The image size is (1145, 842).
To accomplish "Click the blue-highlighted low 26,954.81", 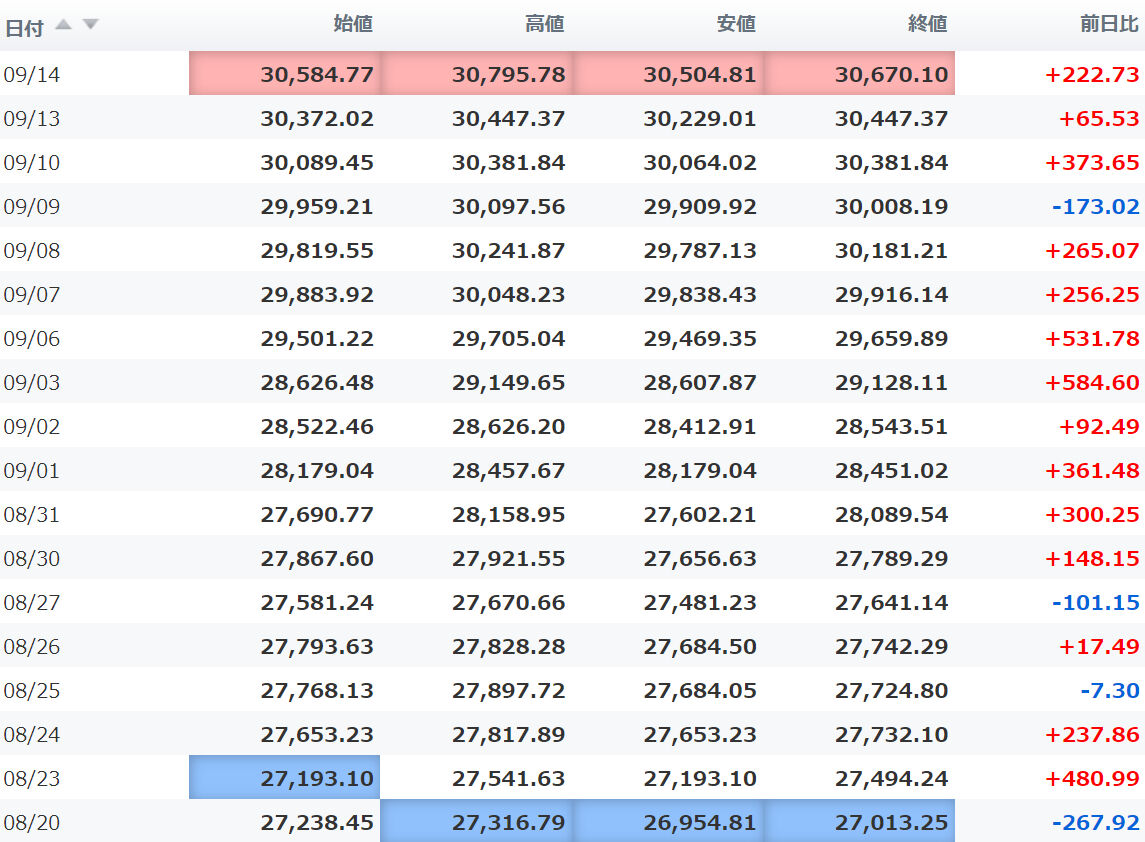I will 700,822.
